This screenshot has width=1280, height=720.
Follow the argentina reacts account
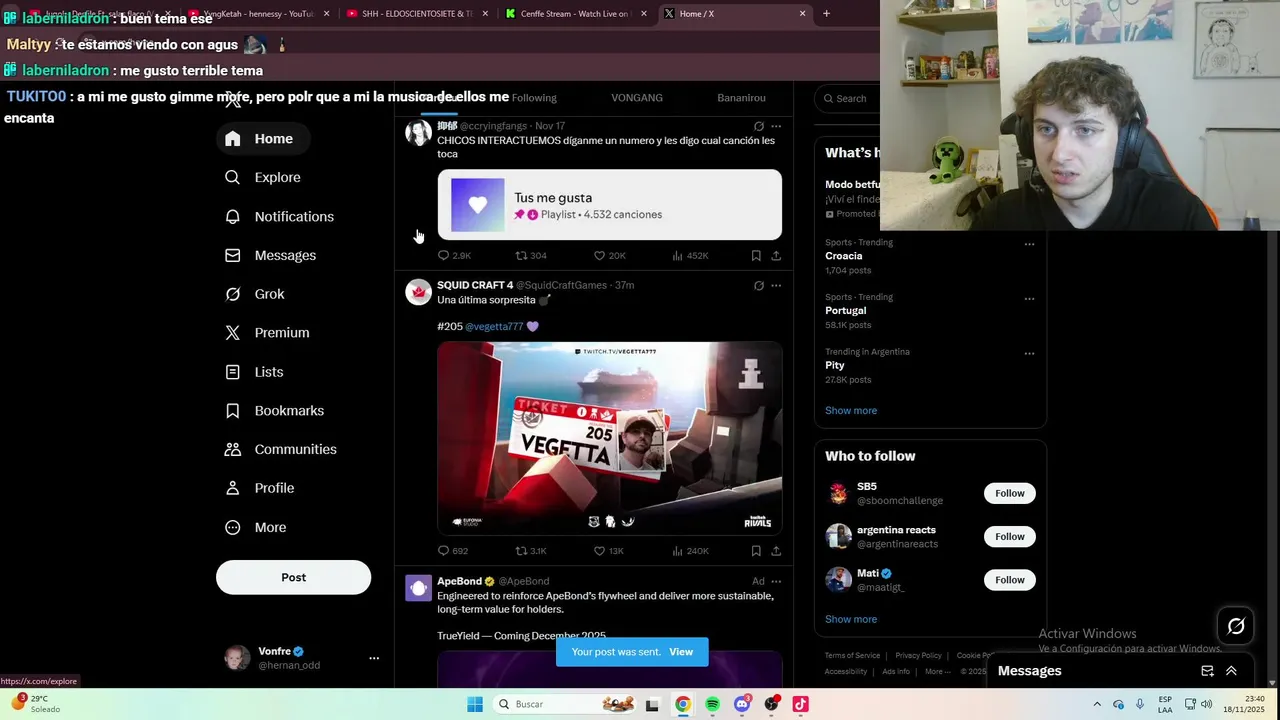(1010, 537)
